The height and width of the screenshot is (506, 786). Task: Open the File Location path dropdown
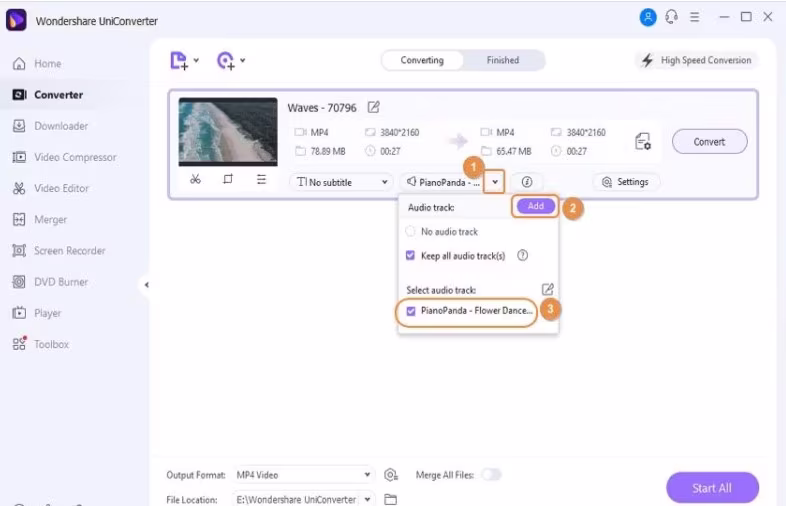click(x=303, y=499)
